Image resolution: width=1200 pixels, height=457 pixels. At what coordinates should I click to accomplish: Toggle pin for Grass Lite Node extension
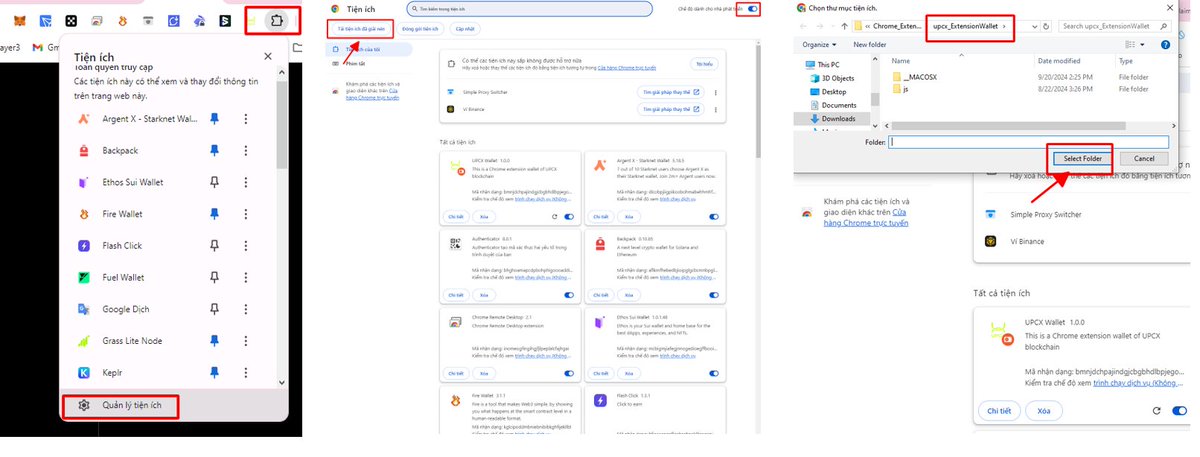[x=213, y=341]
